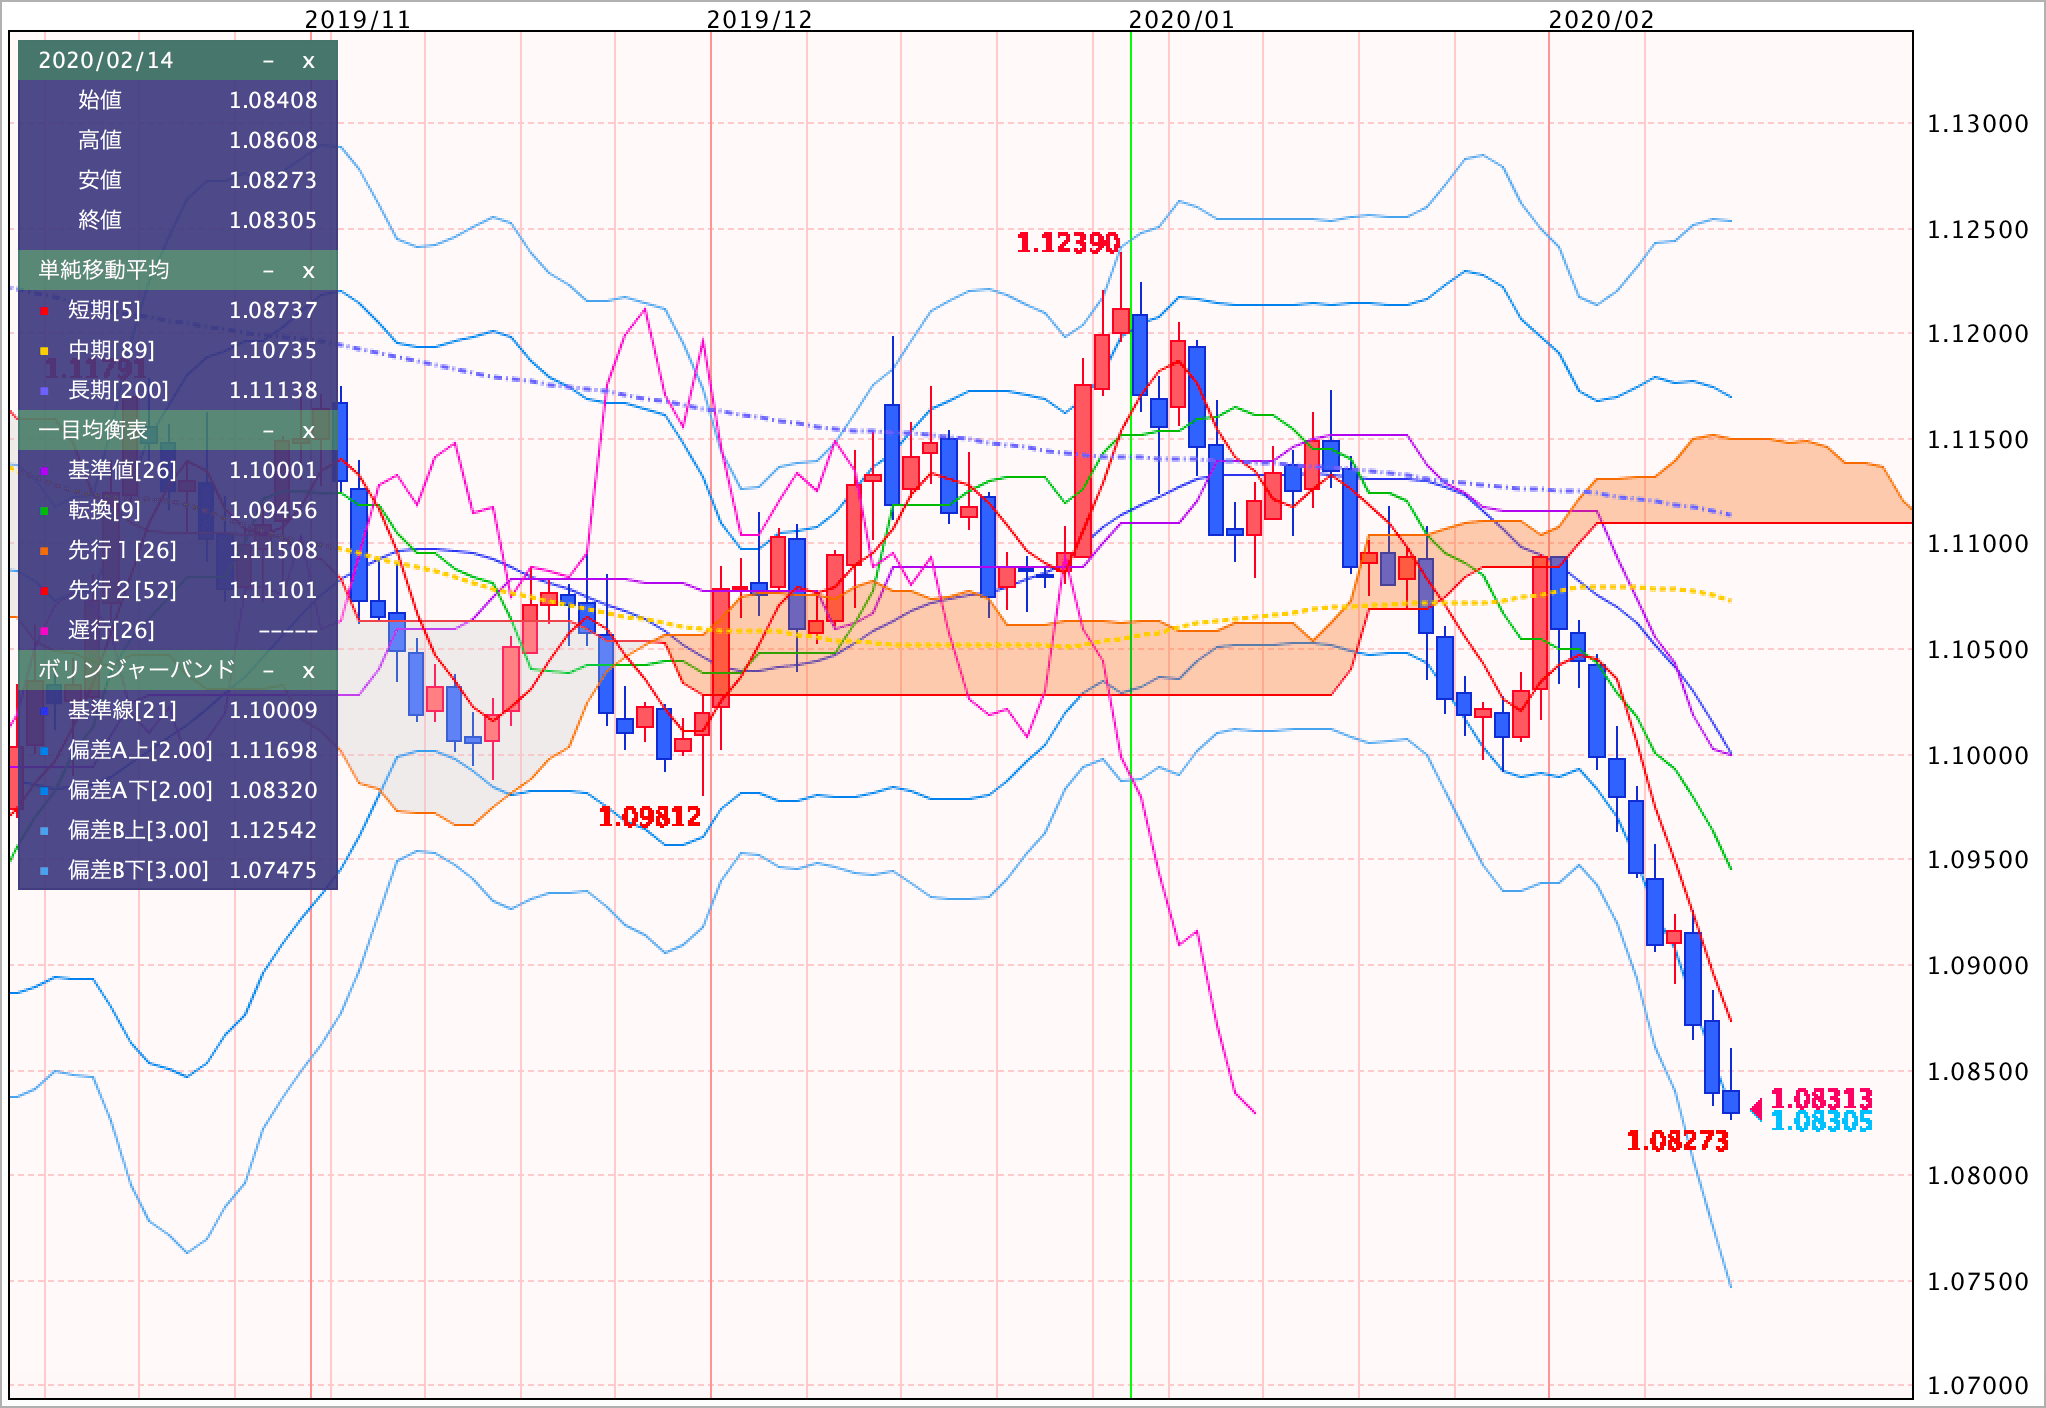The image size is (2046, 1408).
Task: Click the 2019/11 date axis label
Action: point(357,19)
